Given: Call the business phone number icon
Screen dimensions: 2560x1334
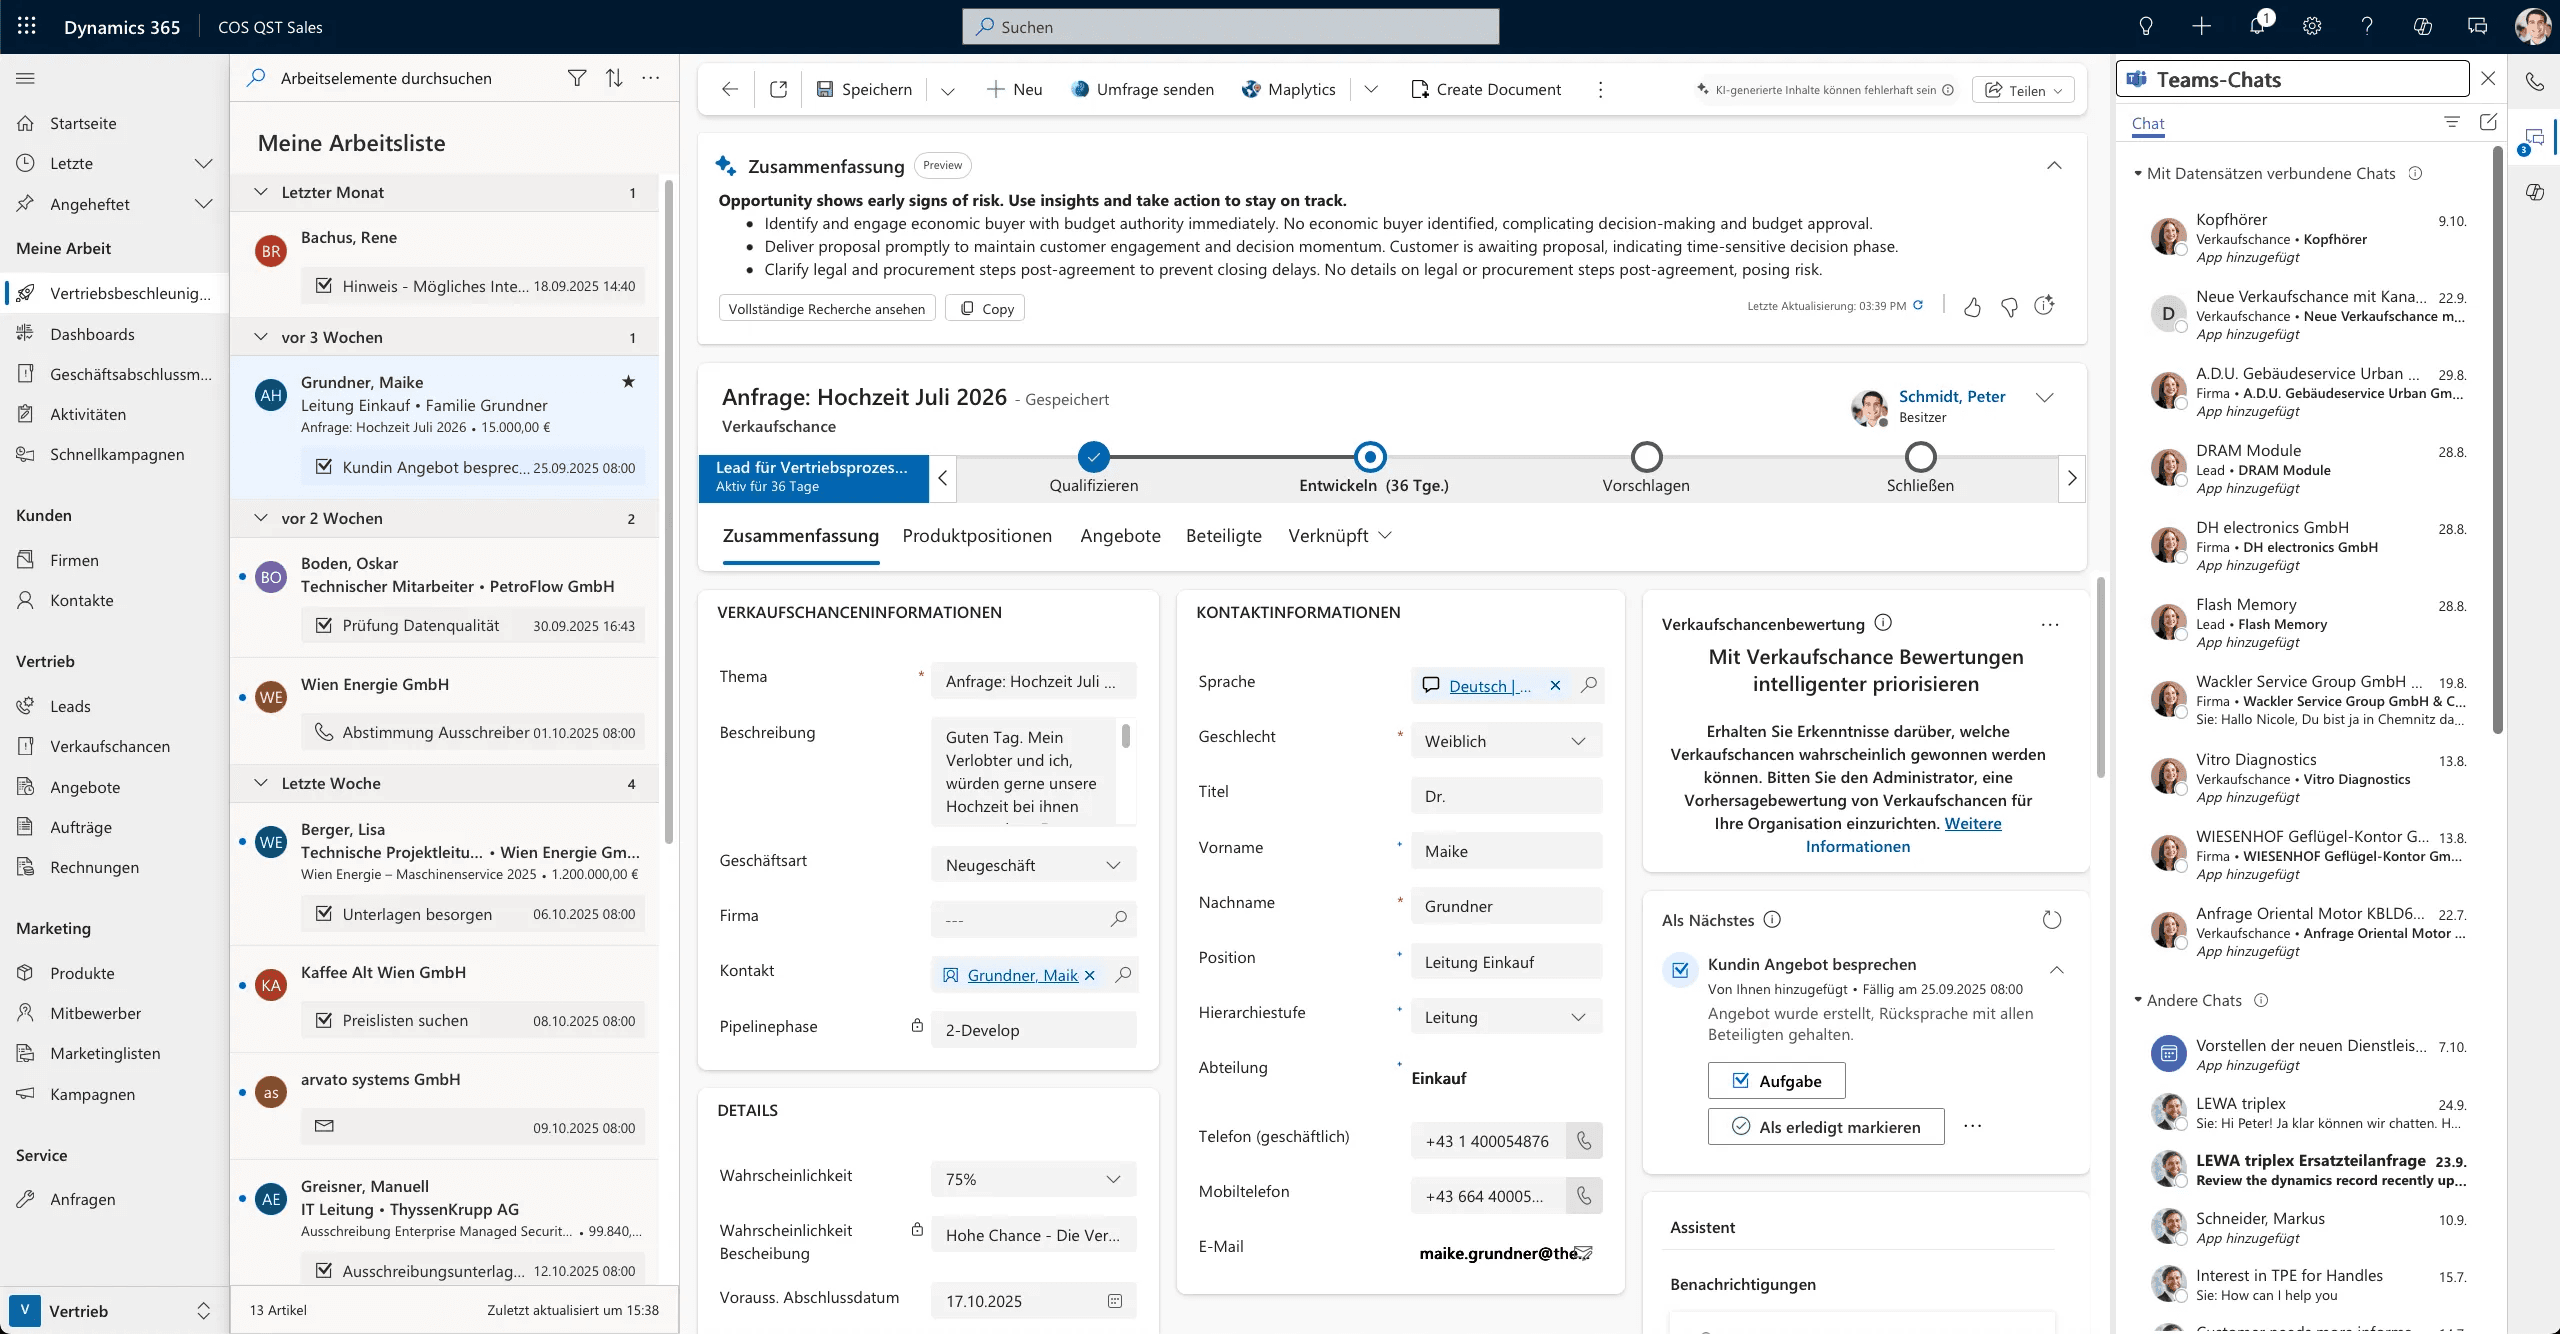Looking at the screenshot, I should [x=1584, y=1140].
